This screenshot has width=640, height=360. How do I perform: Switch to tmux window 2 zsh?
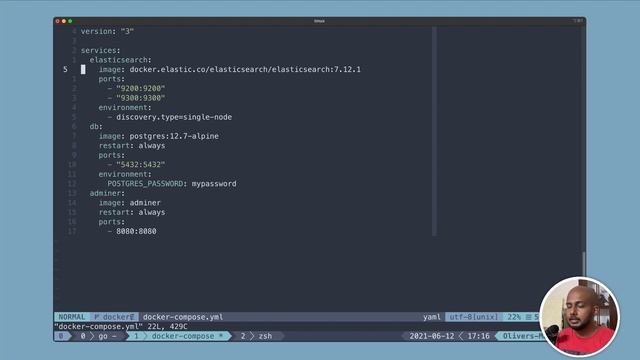256,336
